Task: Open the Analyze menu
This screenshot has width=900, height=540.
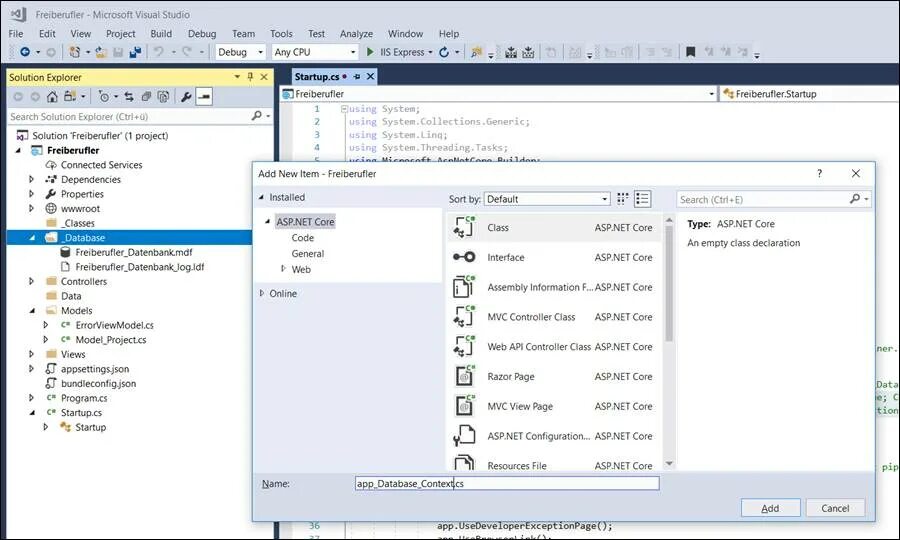Action: (x=356, y=34)
